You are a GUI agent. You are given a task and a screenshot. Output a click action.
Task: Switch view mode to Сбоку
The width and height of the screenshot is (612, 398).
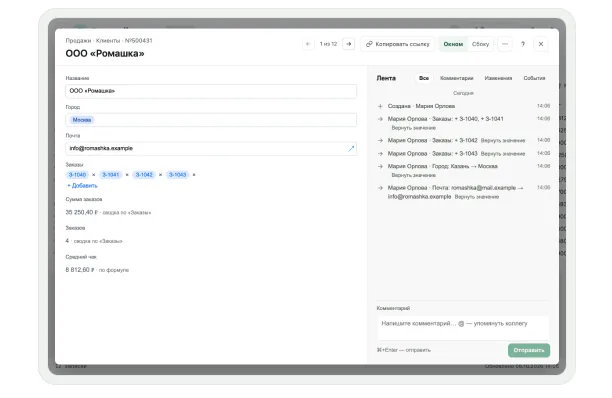(480, 44)
